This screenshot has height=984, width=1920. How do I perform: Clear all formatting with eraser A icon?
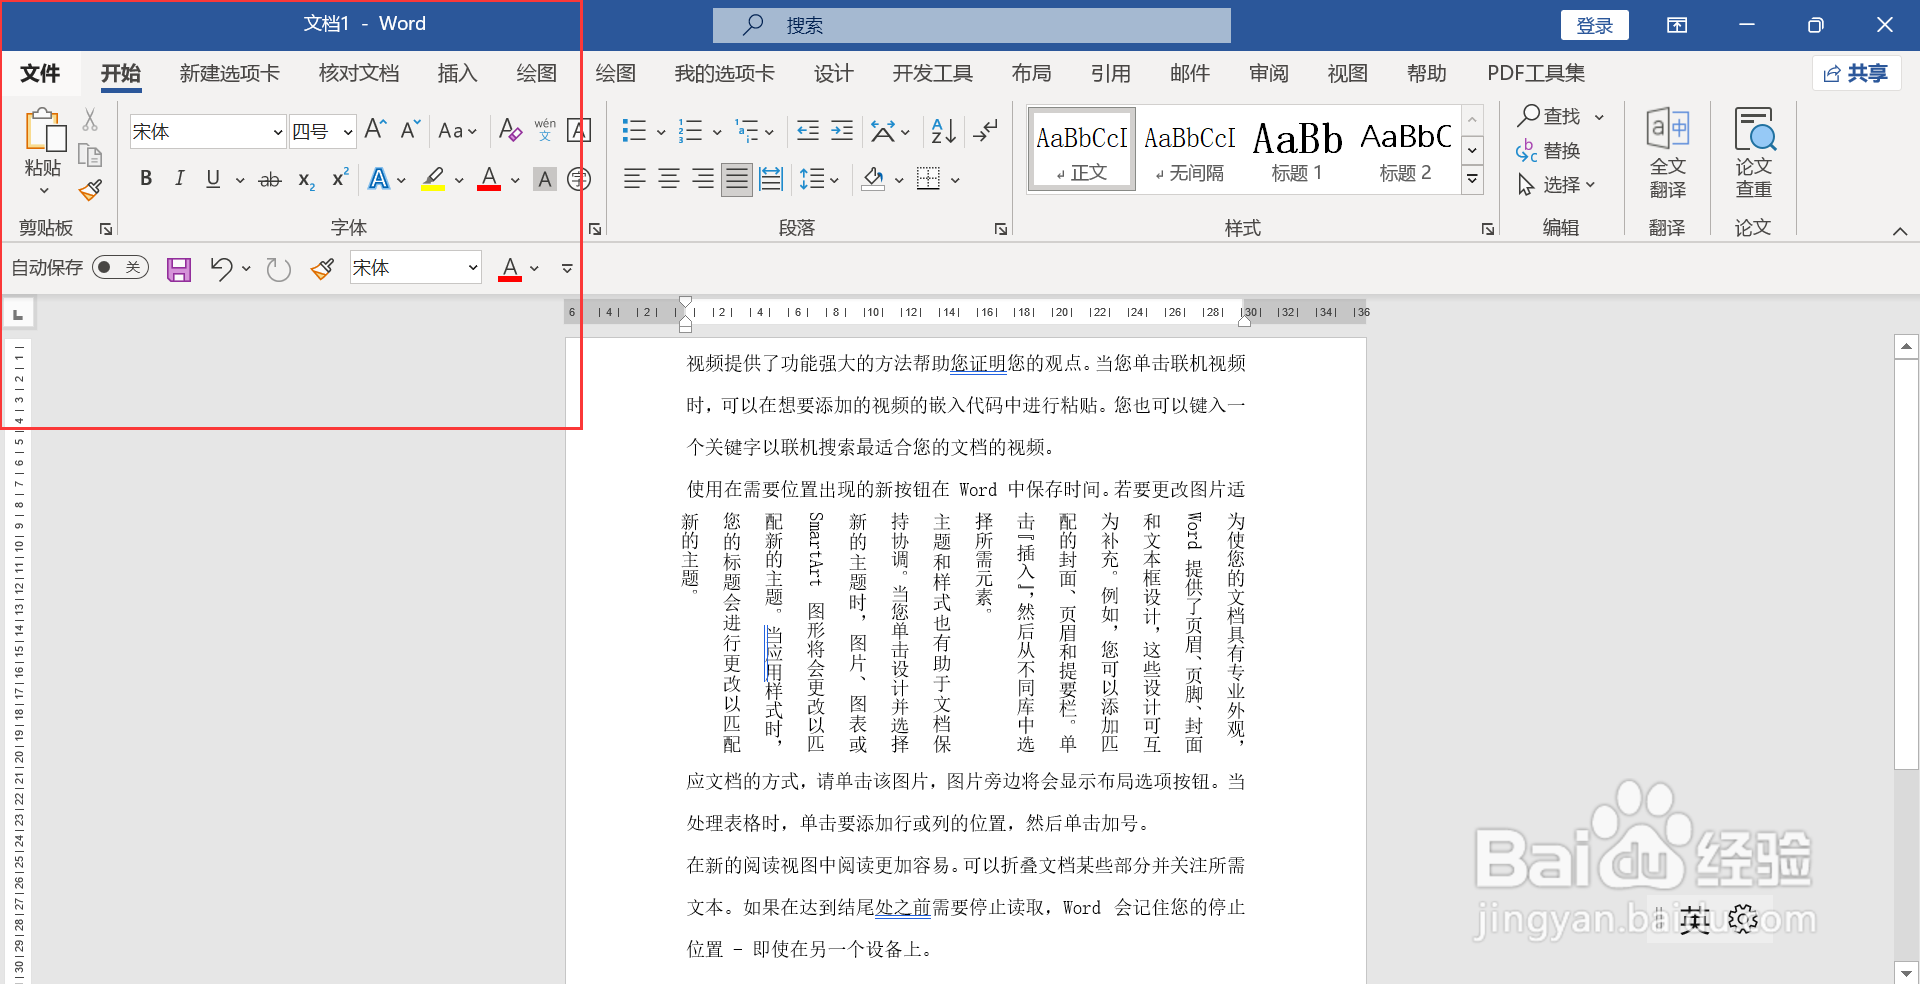pos(510,130)
